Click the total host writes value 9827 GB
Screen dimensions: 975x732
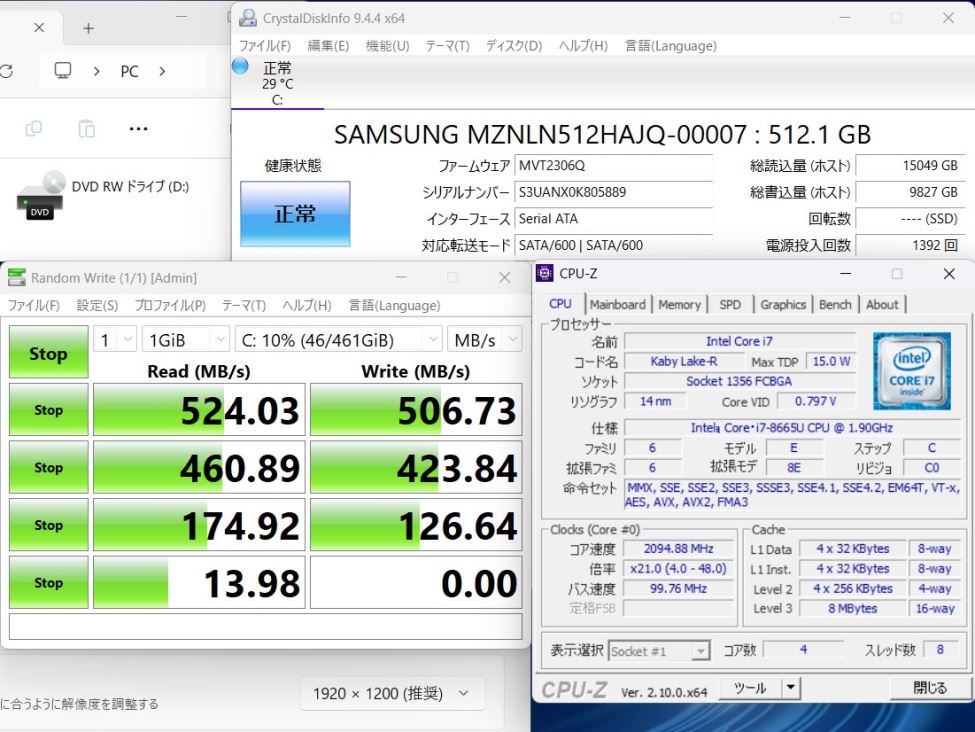(x=910, y=192)
